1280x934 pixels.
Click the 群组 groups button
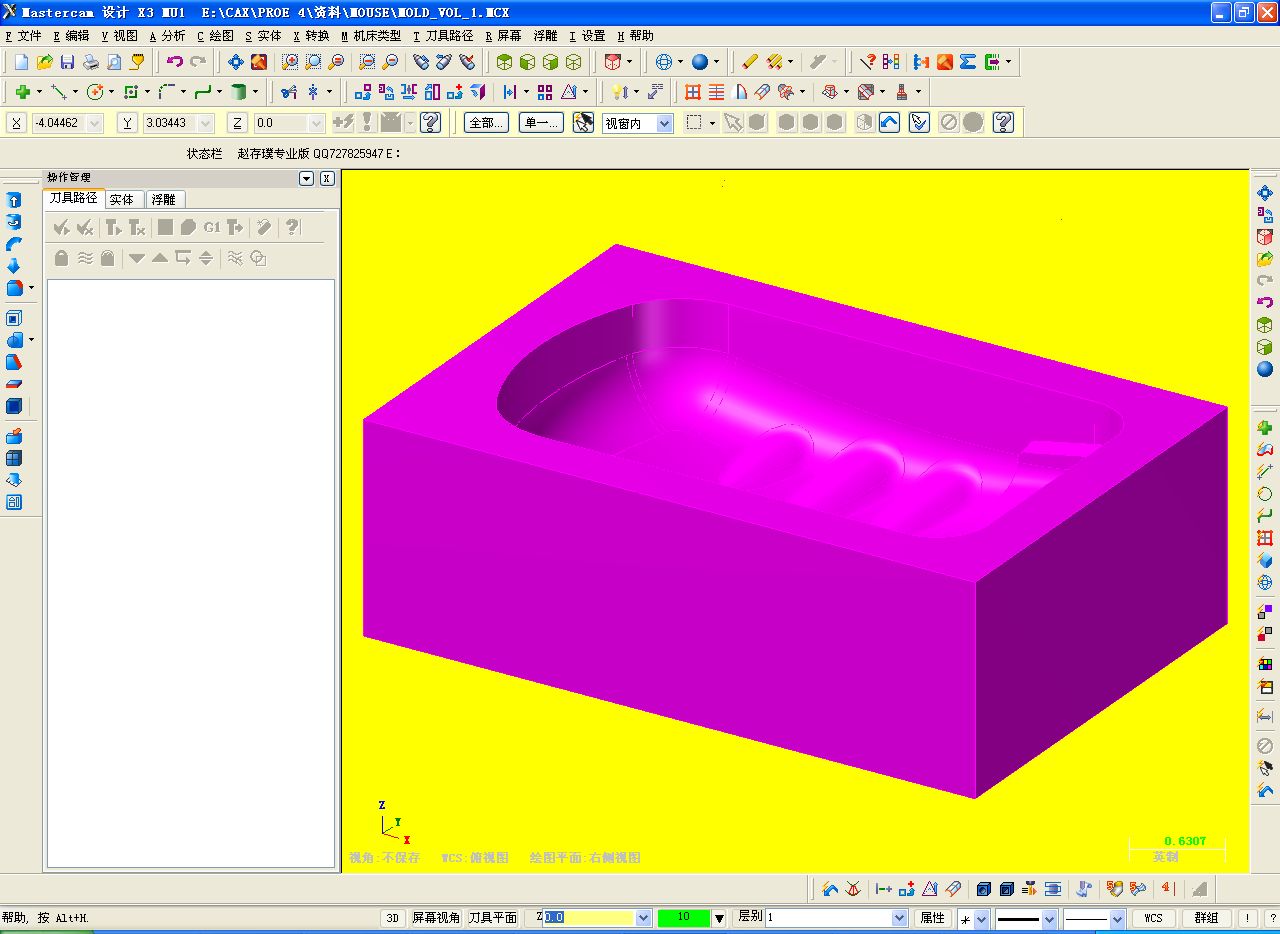[1207, 918]
